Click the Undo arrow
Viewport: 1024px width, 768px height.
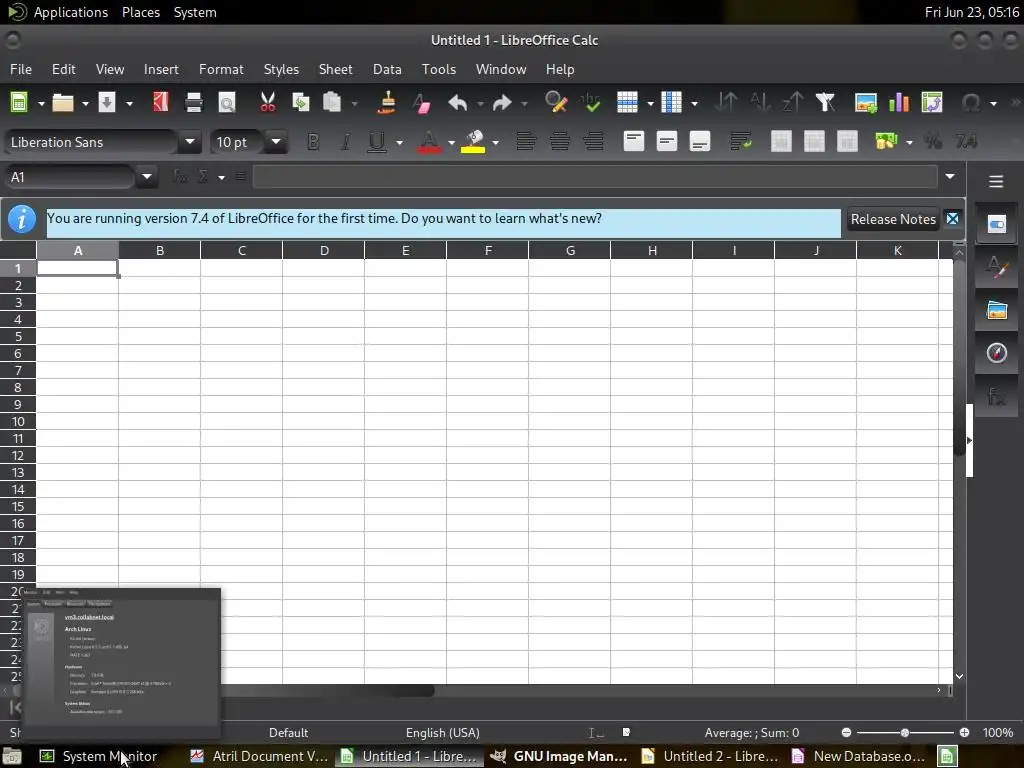[x=458, y=103]
